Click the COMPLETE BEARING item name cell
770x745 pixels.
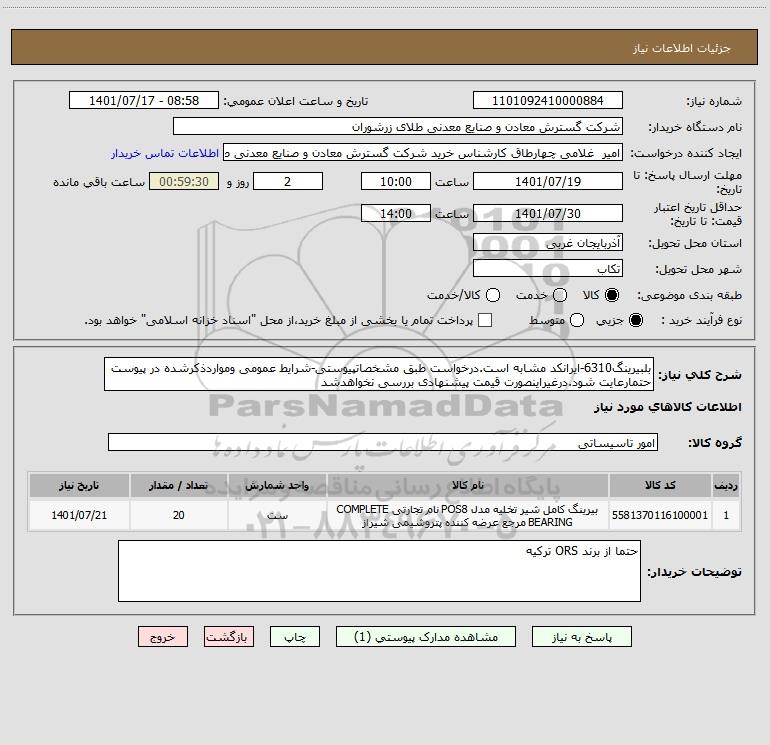(x=468, y=515)
